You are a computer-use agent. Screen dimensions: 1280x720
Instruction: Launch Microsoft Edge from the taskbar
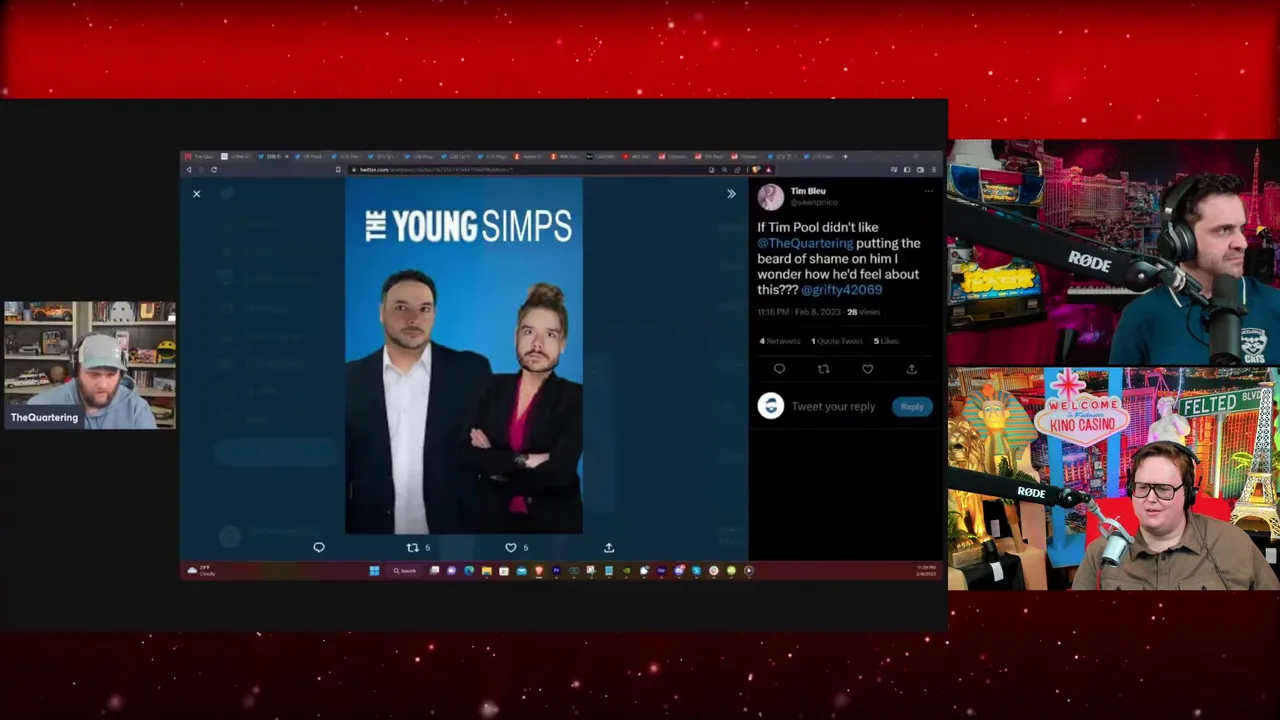click(469, 571)
